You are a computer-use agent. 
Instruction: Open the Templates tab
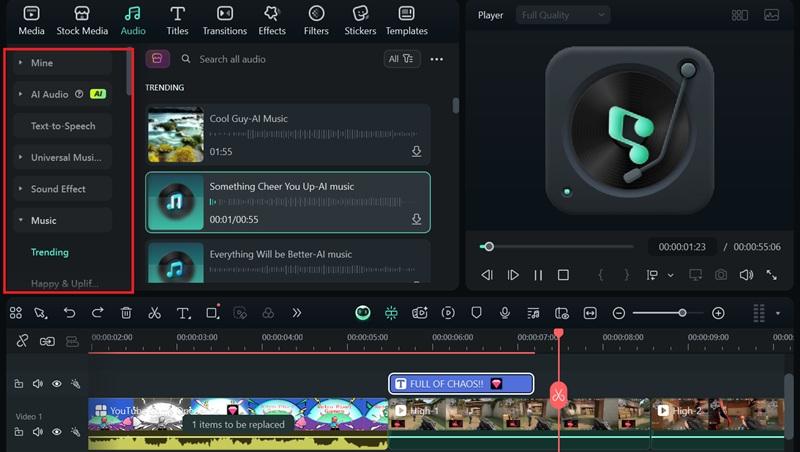(x=407, y=21)
